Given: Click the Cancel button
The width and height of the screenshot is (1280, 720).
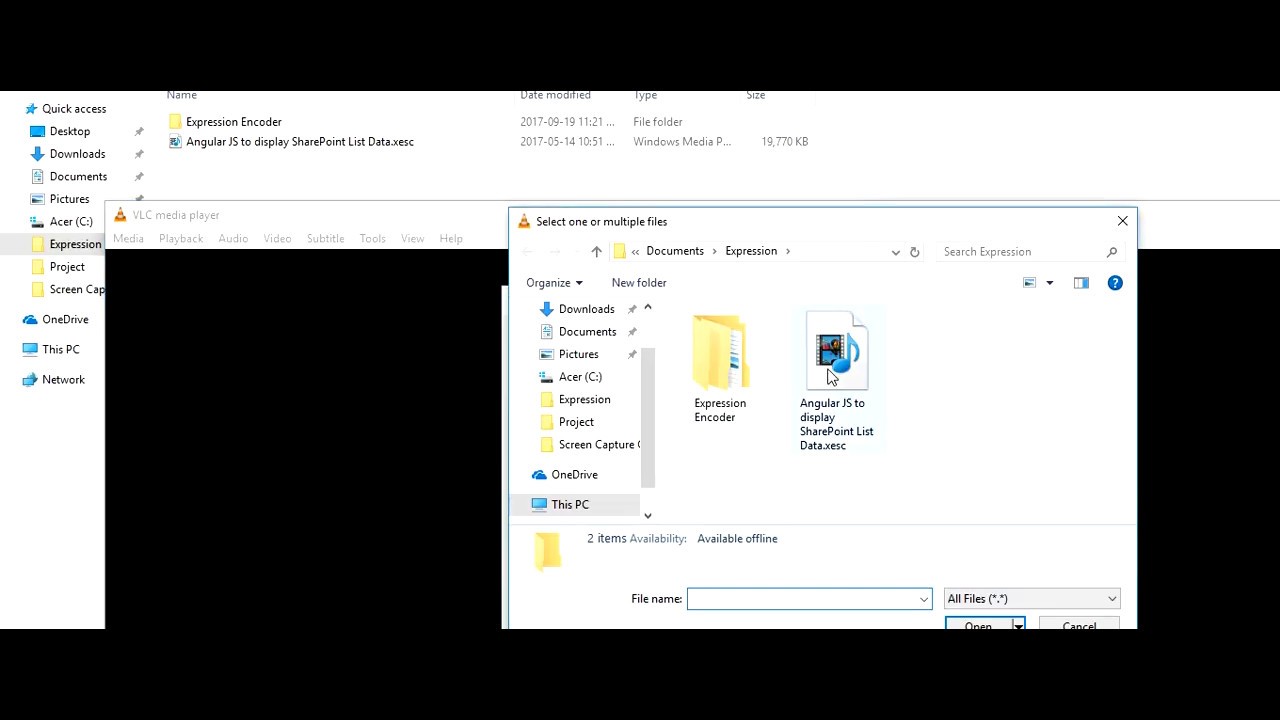Looking at the screenshot, I should 1079,625.
